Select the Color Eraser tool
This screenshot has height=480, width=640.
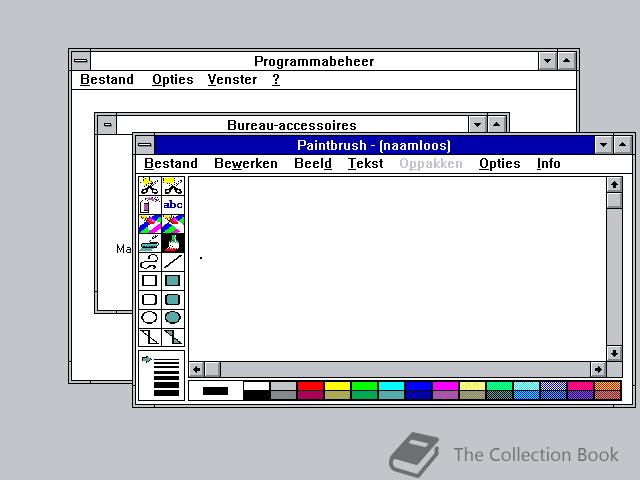[150, 224]
